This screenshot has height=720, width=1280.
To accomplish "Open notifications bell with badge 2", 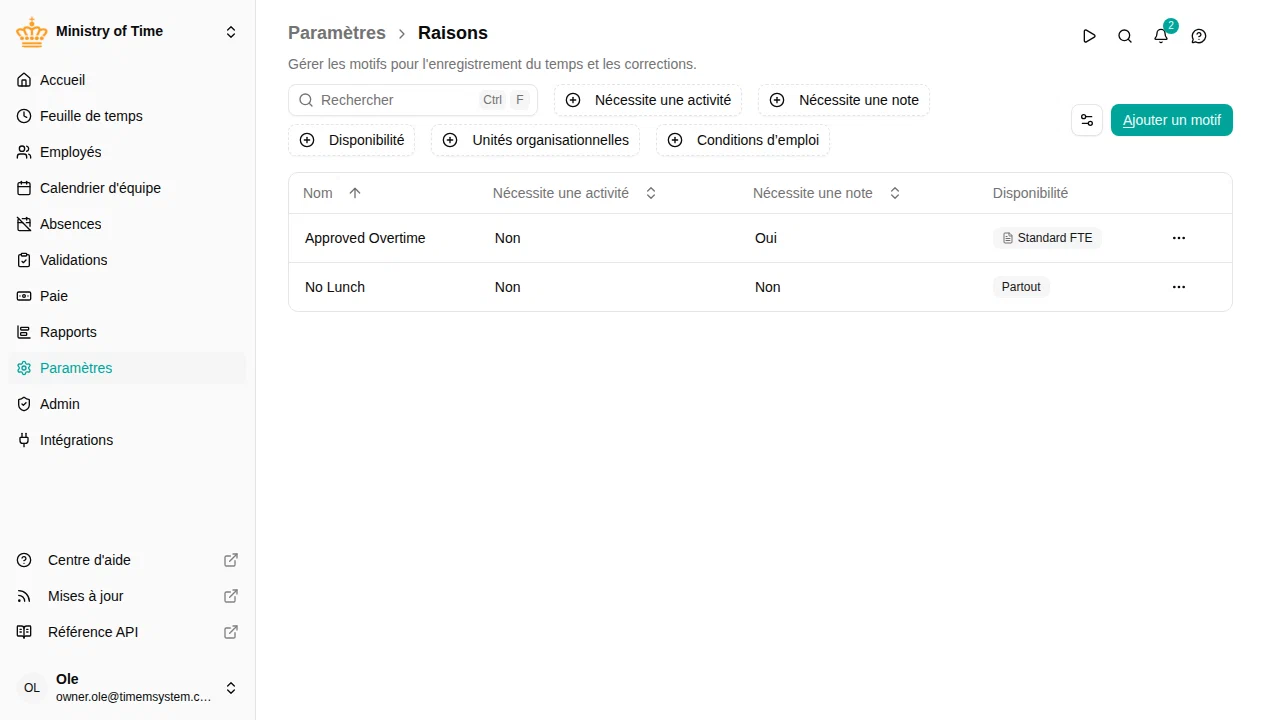I will pyautogui.click(x=1161, y=36).
